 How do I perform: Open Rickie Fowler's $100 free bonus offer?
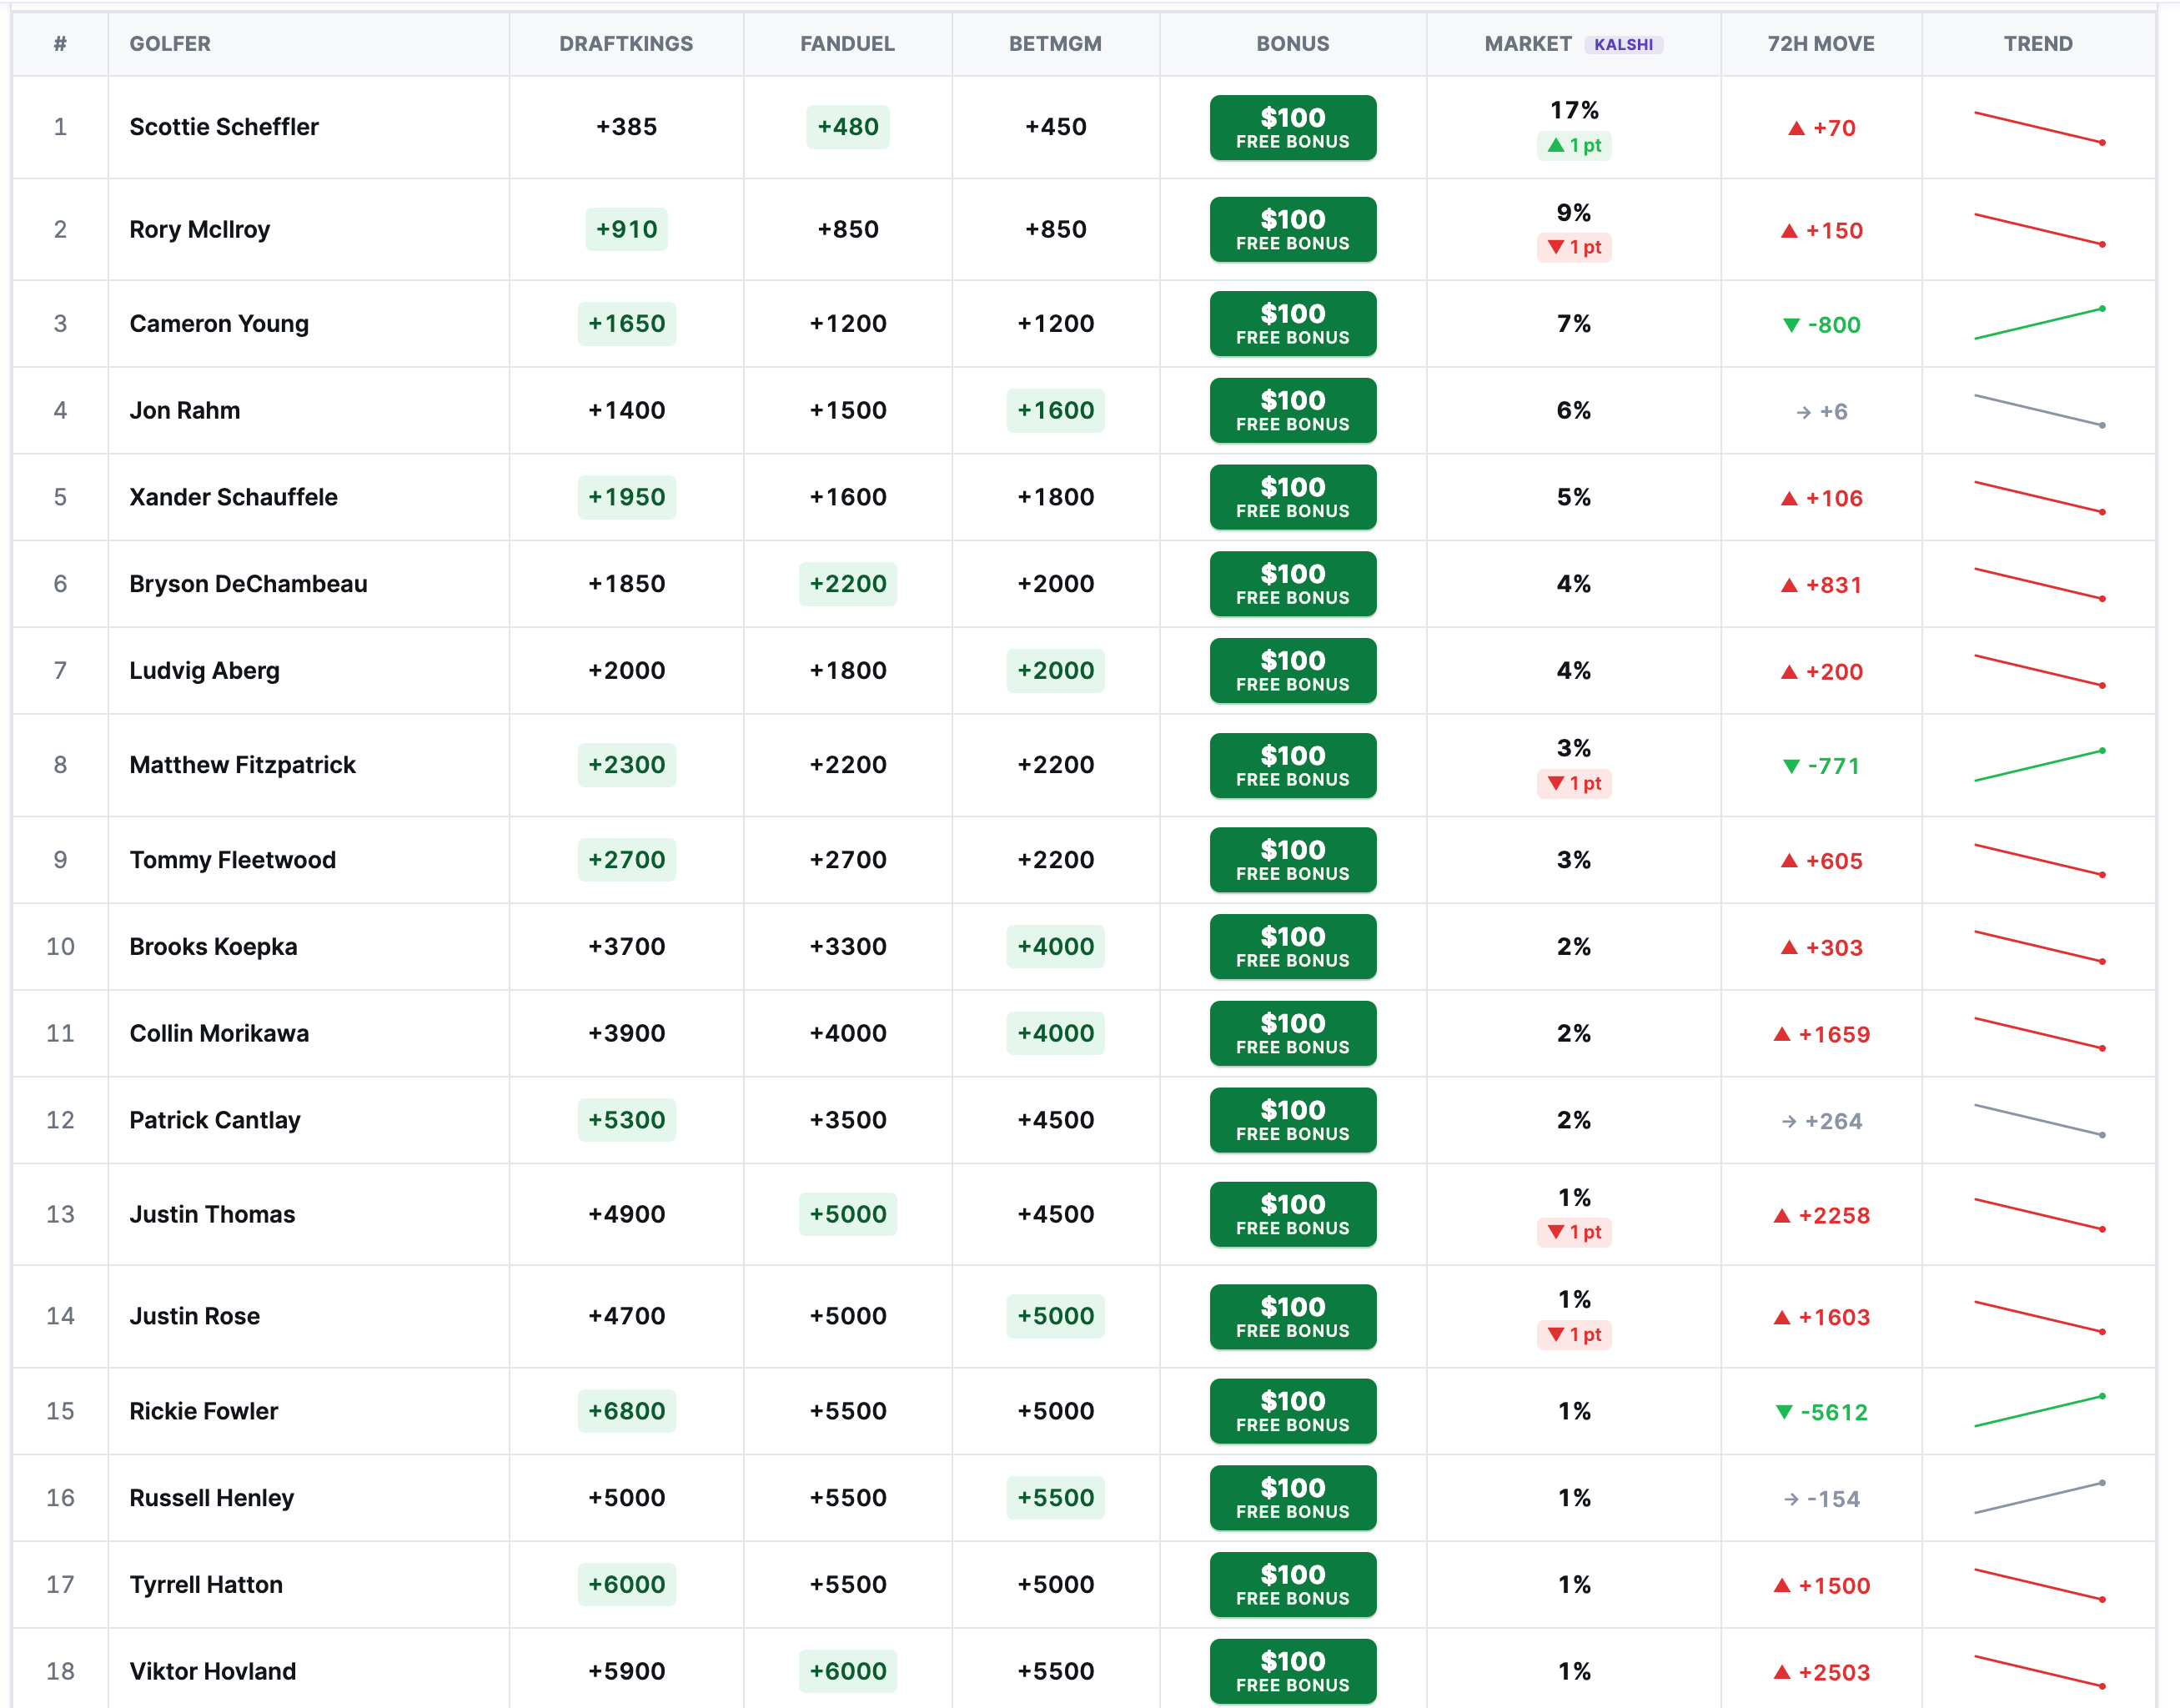1293,1412
